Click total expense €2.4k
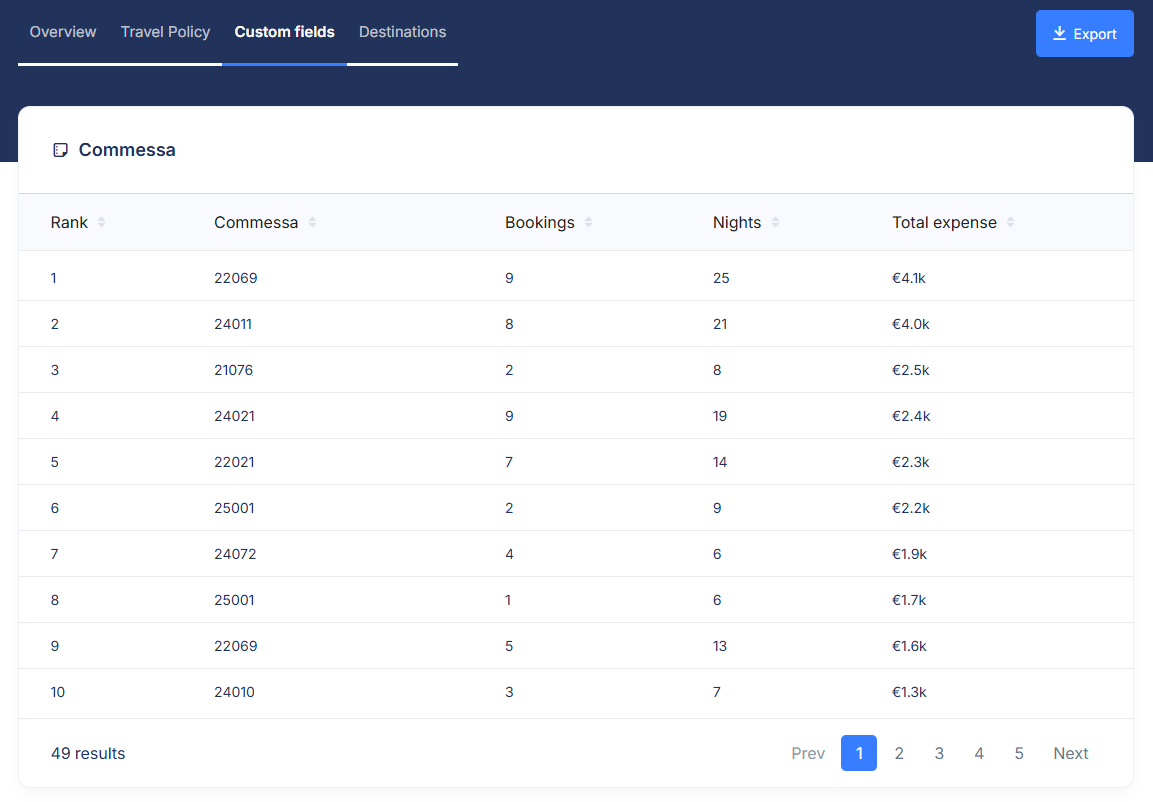This screenshot has width=1153, height=802. tap(911, 416)
